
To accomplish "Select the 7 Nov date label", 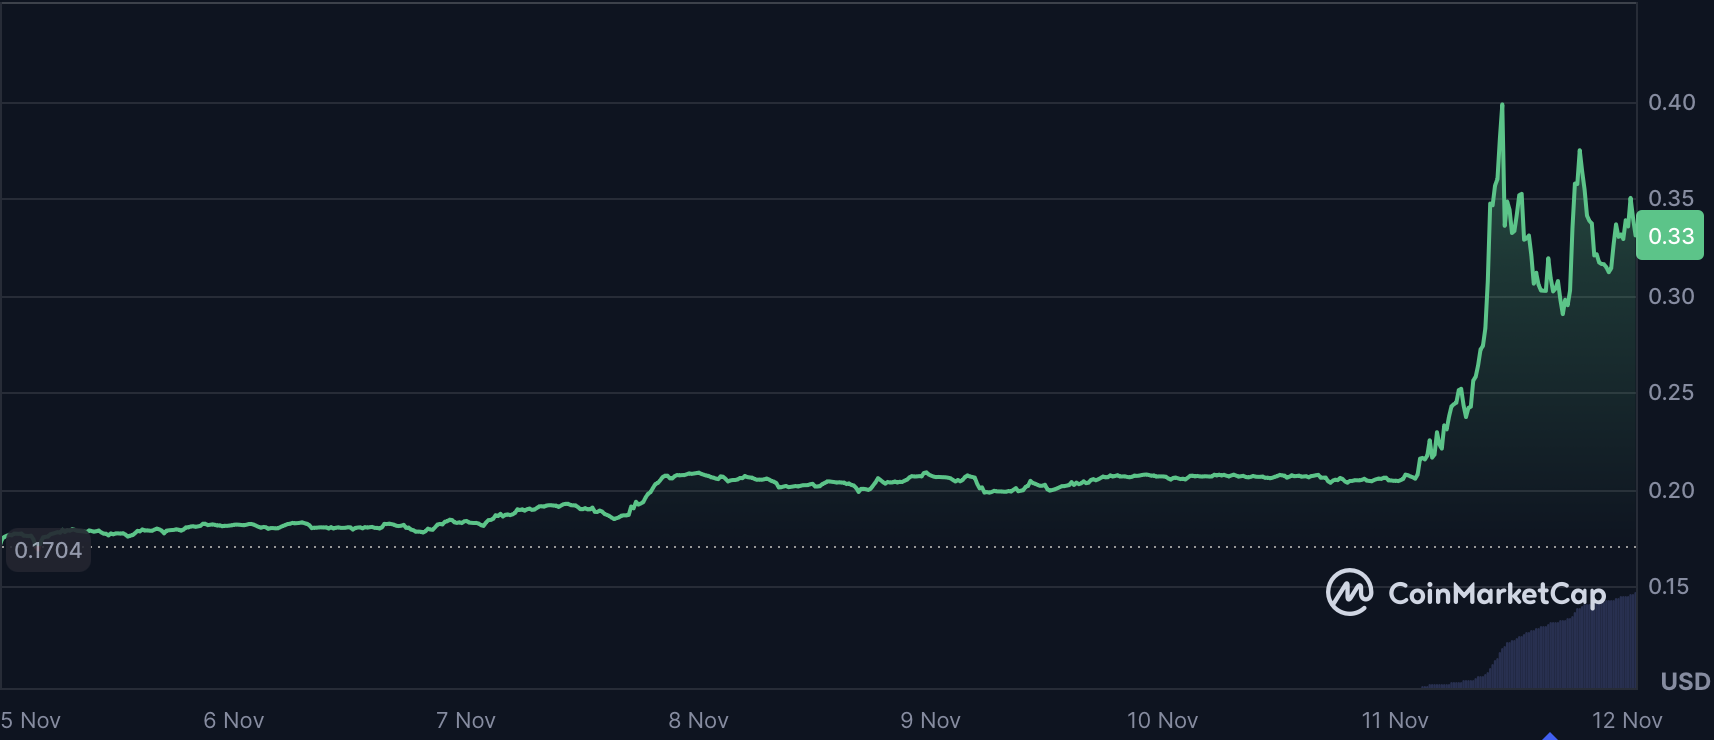I will pyautogui.click(x=465, y=720).
